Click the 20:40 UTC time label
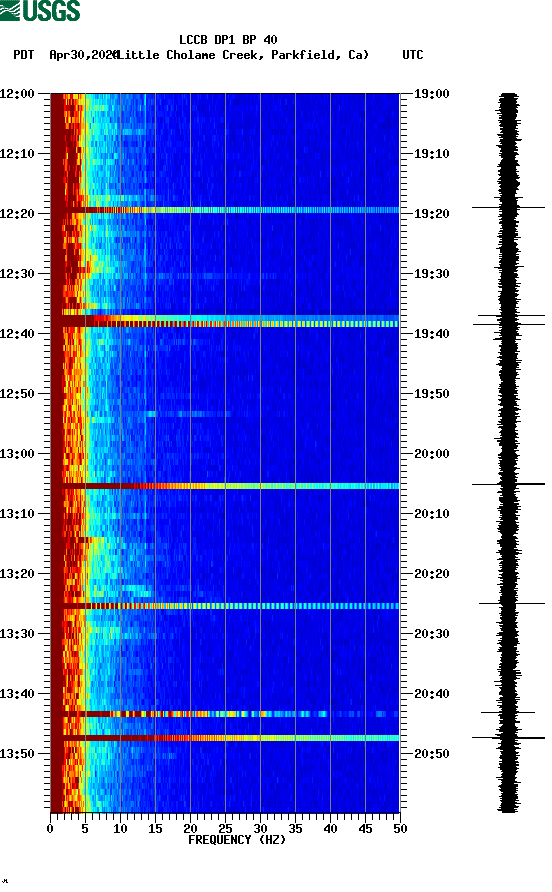 pyautogui.click(x=431, y=694)
